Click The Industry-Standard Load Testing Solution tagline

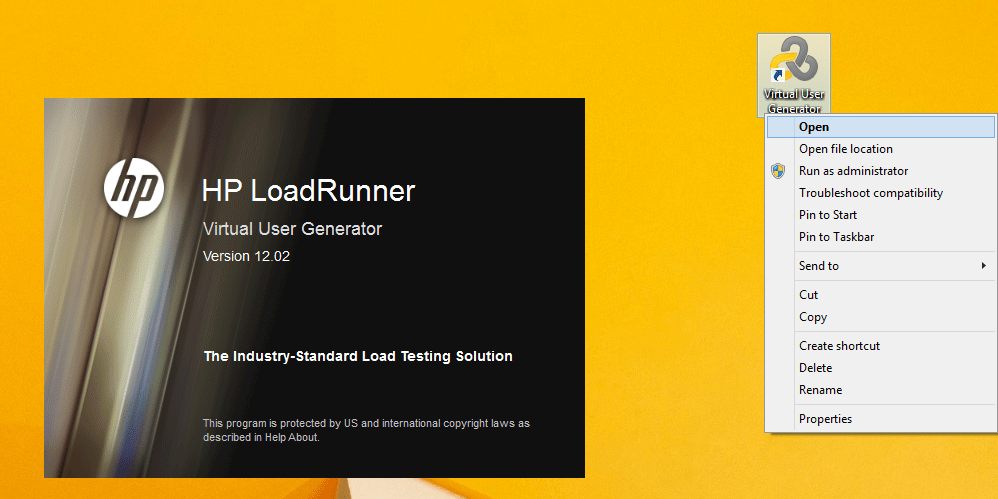(358, 356)
